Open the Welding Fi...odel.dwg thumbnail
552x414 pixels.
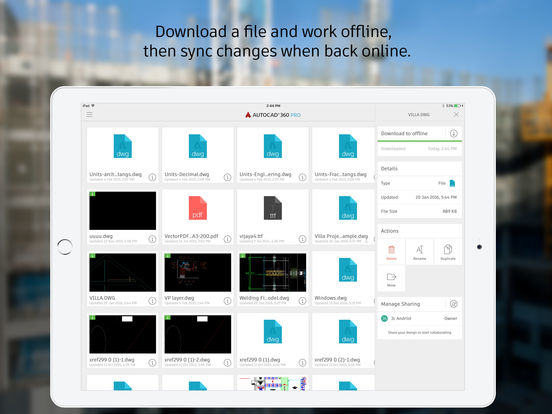click(x=273, y=272)
